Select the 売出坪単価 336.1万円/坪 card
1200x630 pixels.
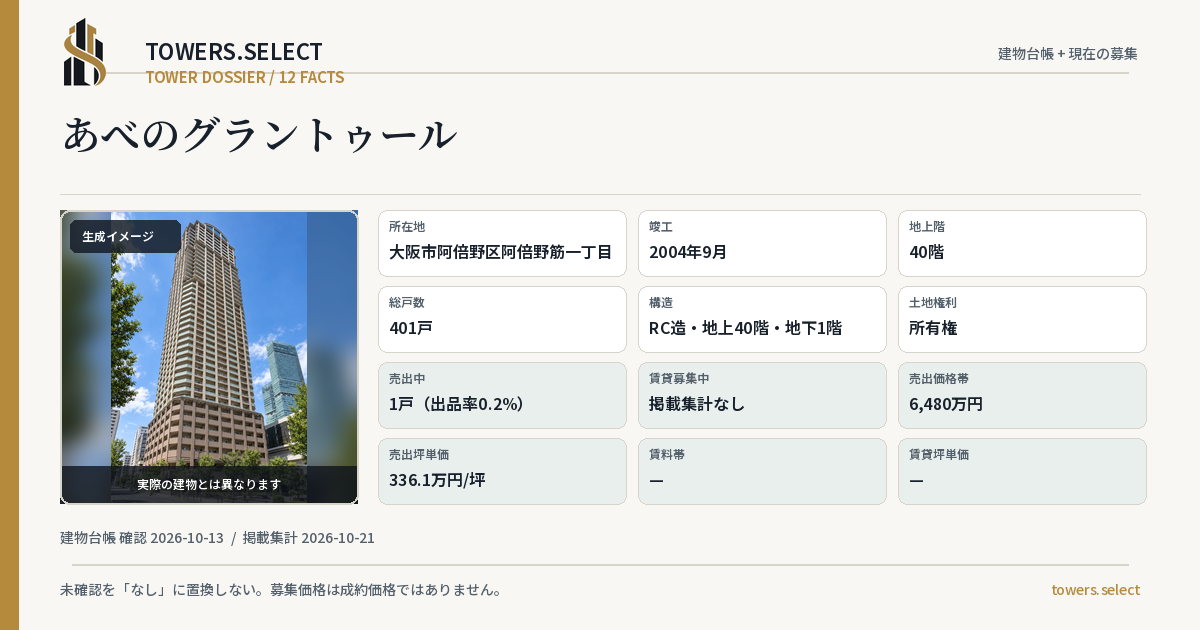click(x=502, y=471)
